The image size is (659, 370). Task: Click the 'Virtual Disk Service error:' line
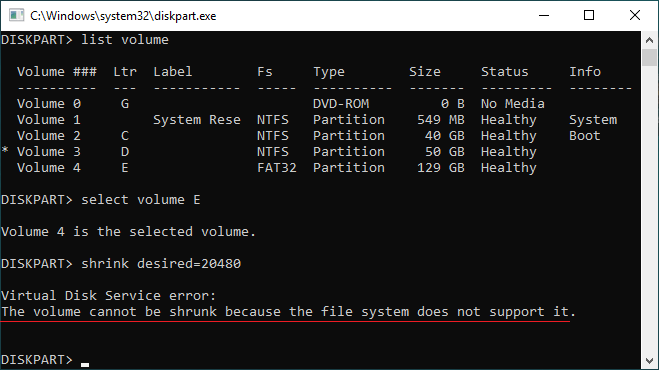click(108, 296)
